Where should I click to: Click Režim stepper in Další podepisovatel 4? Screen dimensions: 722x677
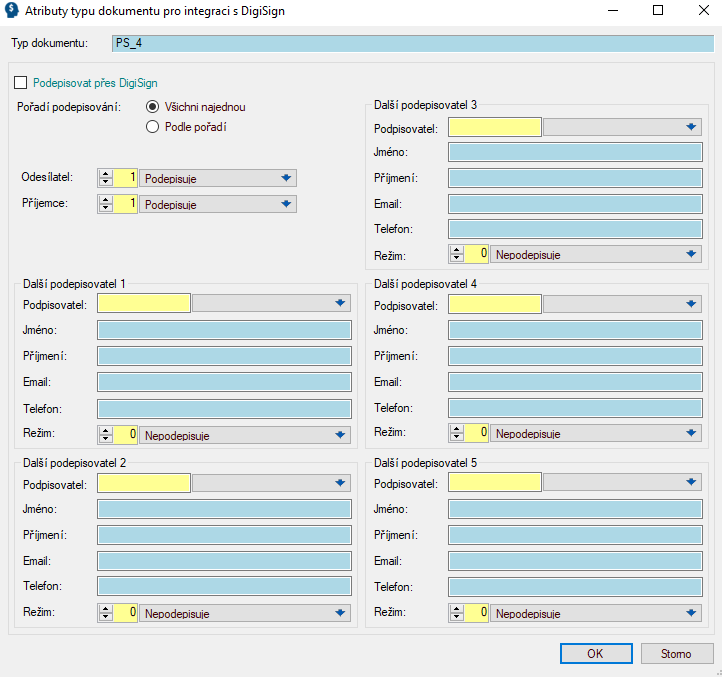tap(458, 433)
